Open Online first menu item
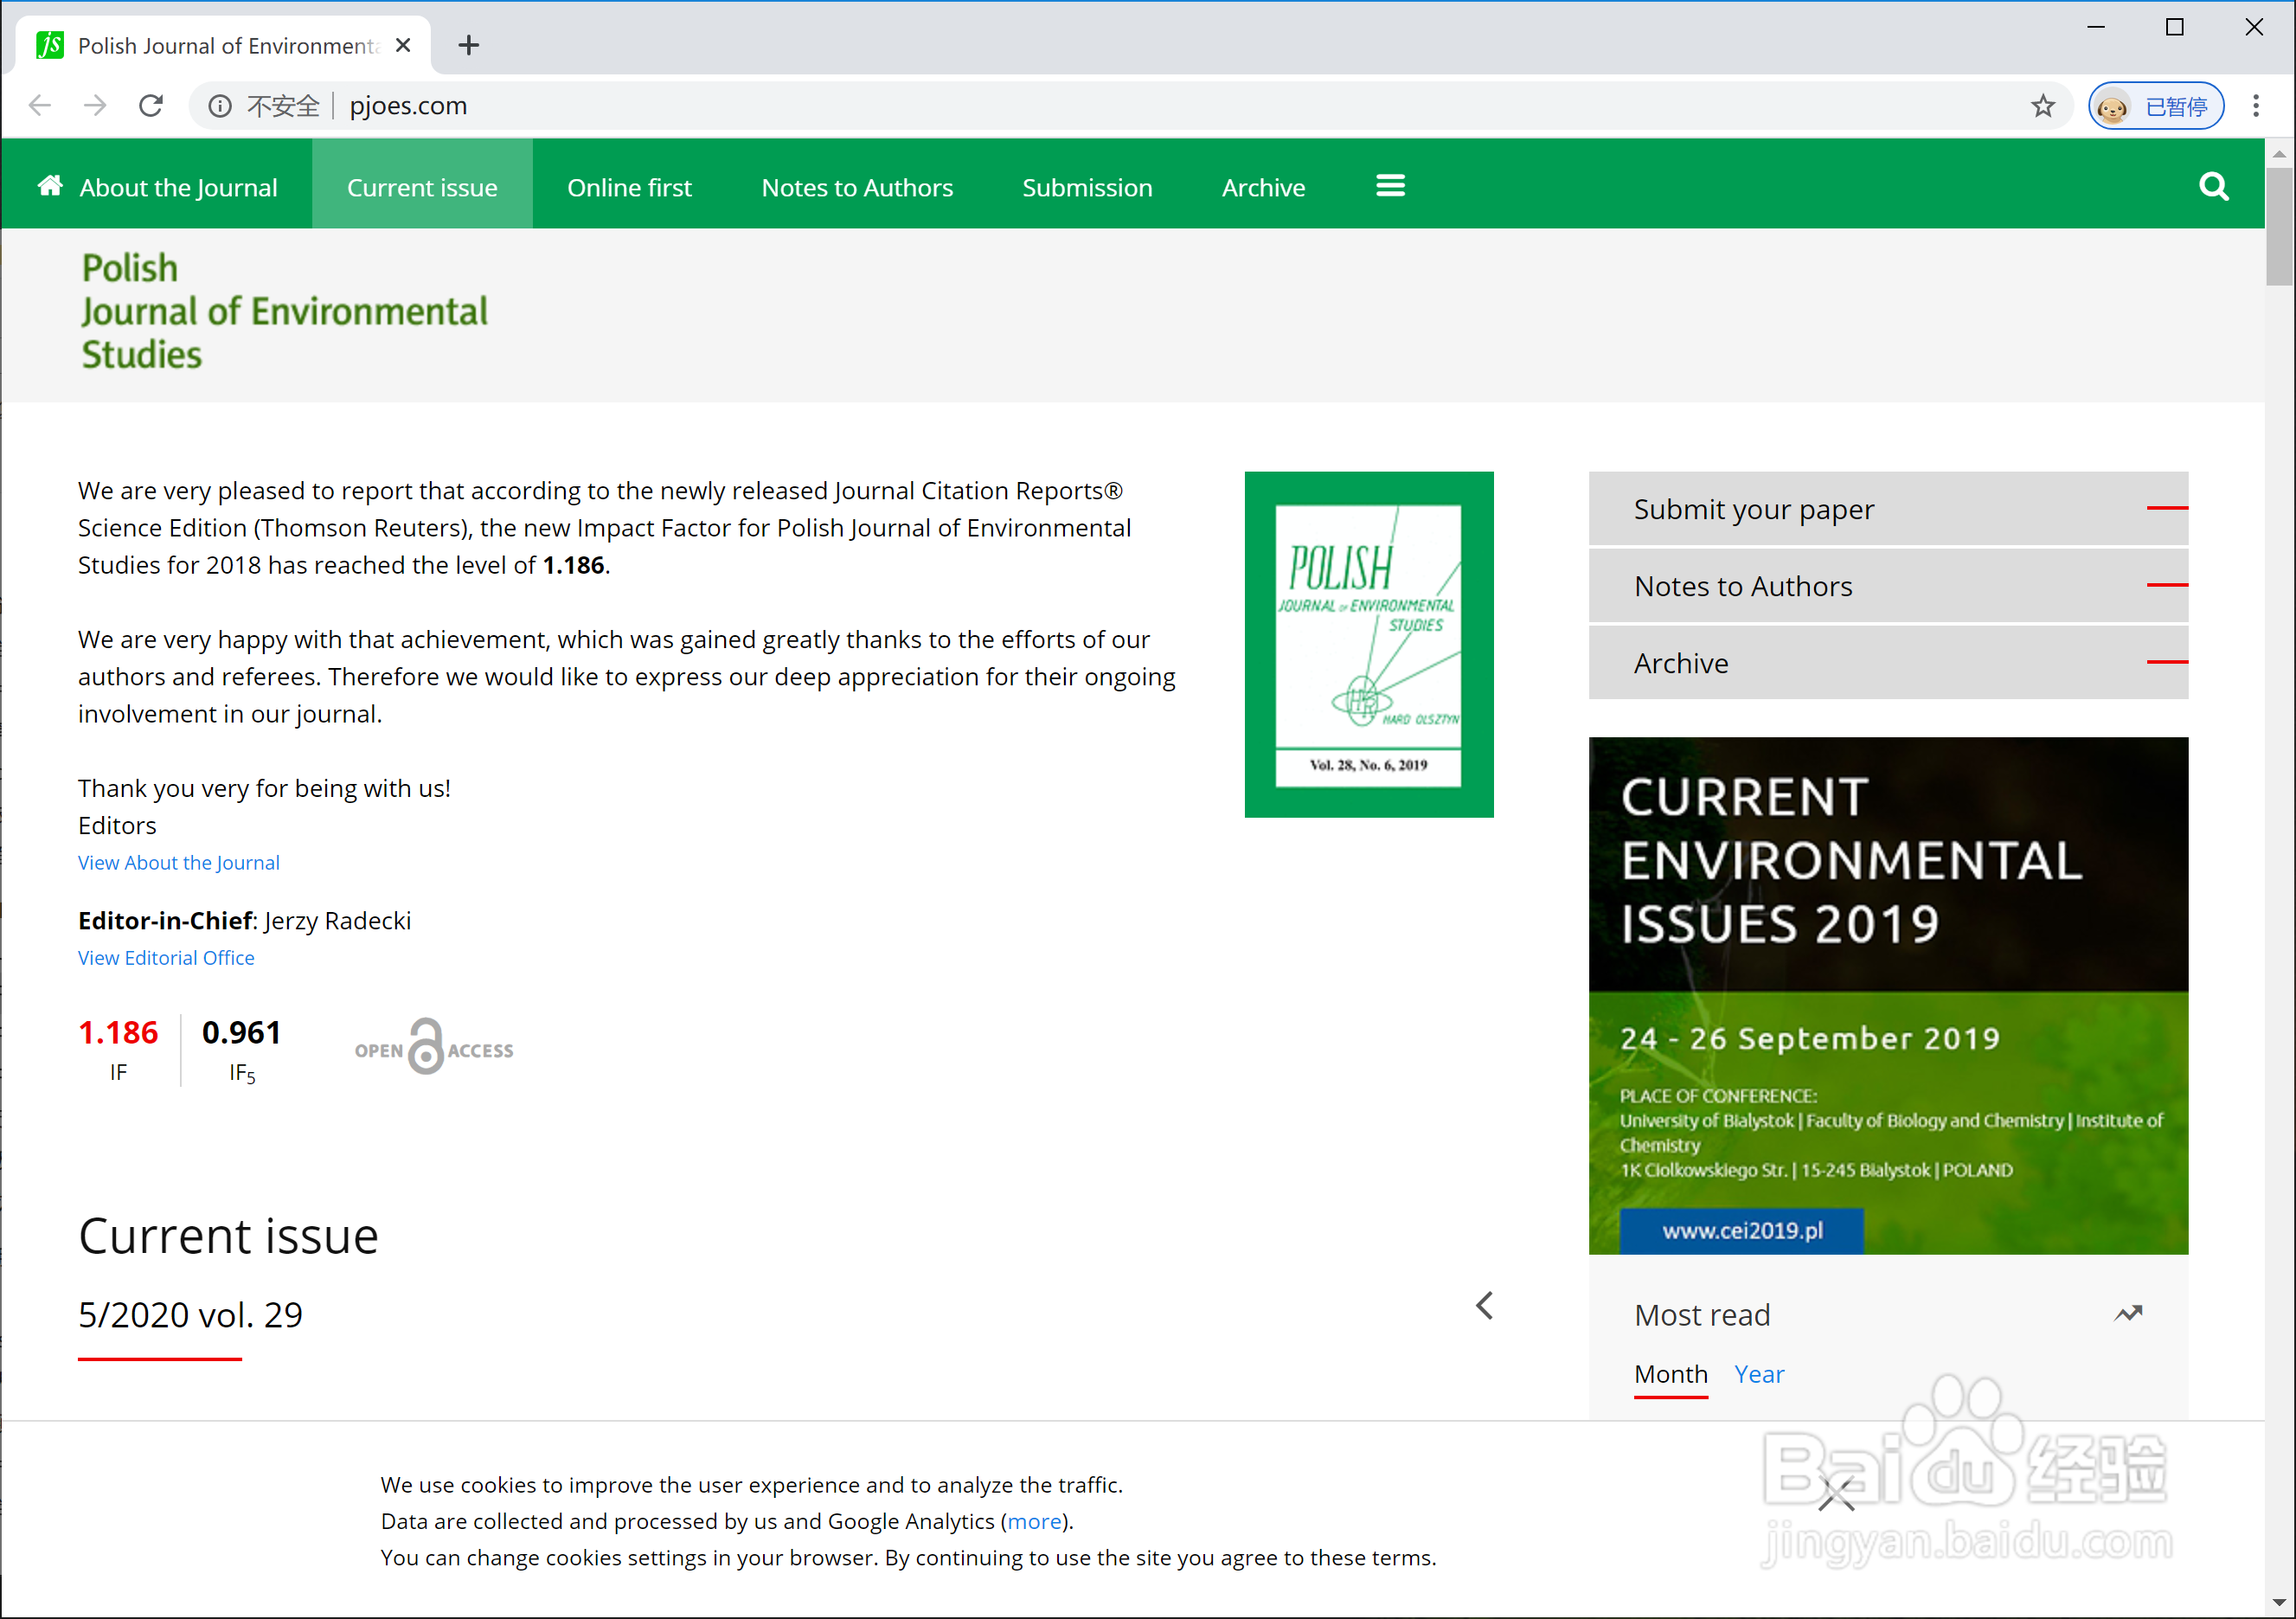2296x1619 pixels. coord(629,187)
